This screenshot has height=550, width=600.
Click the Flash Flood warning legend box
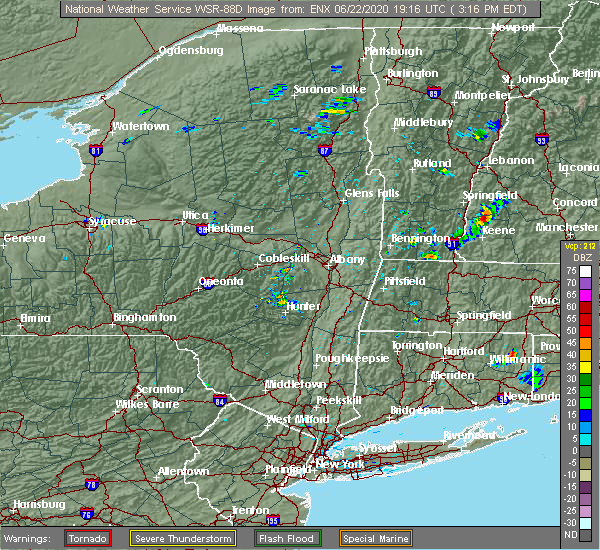click(287, 539)
